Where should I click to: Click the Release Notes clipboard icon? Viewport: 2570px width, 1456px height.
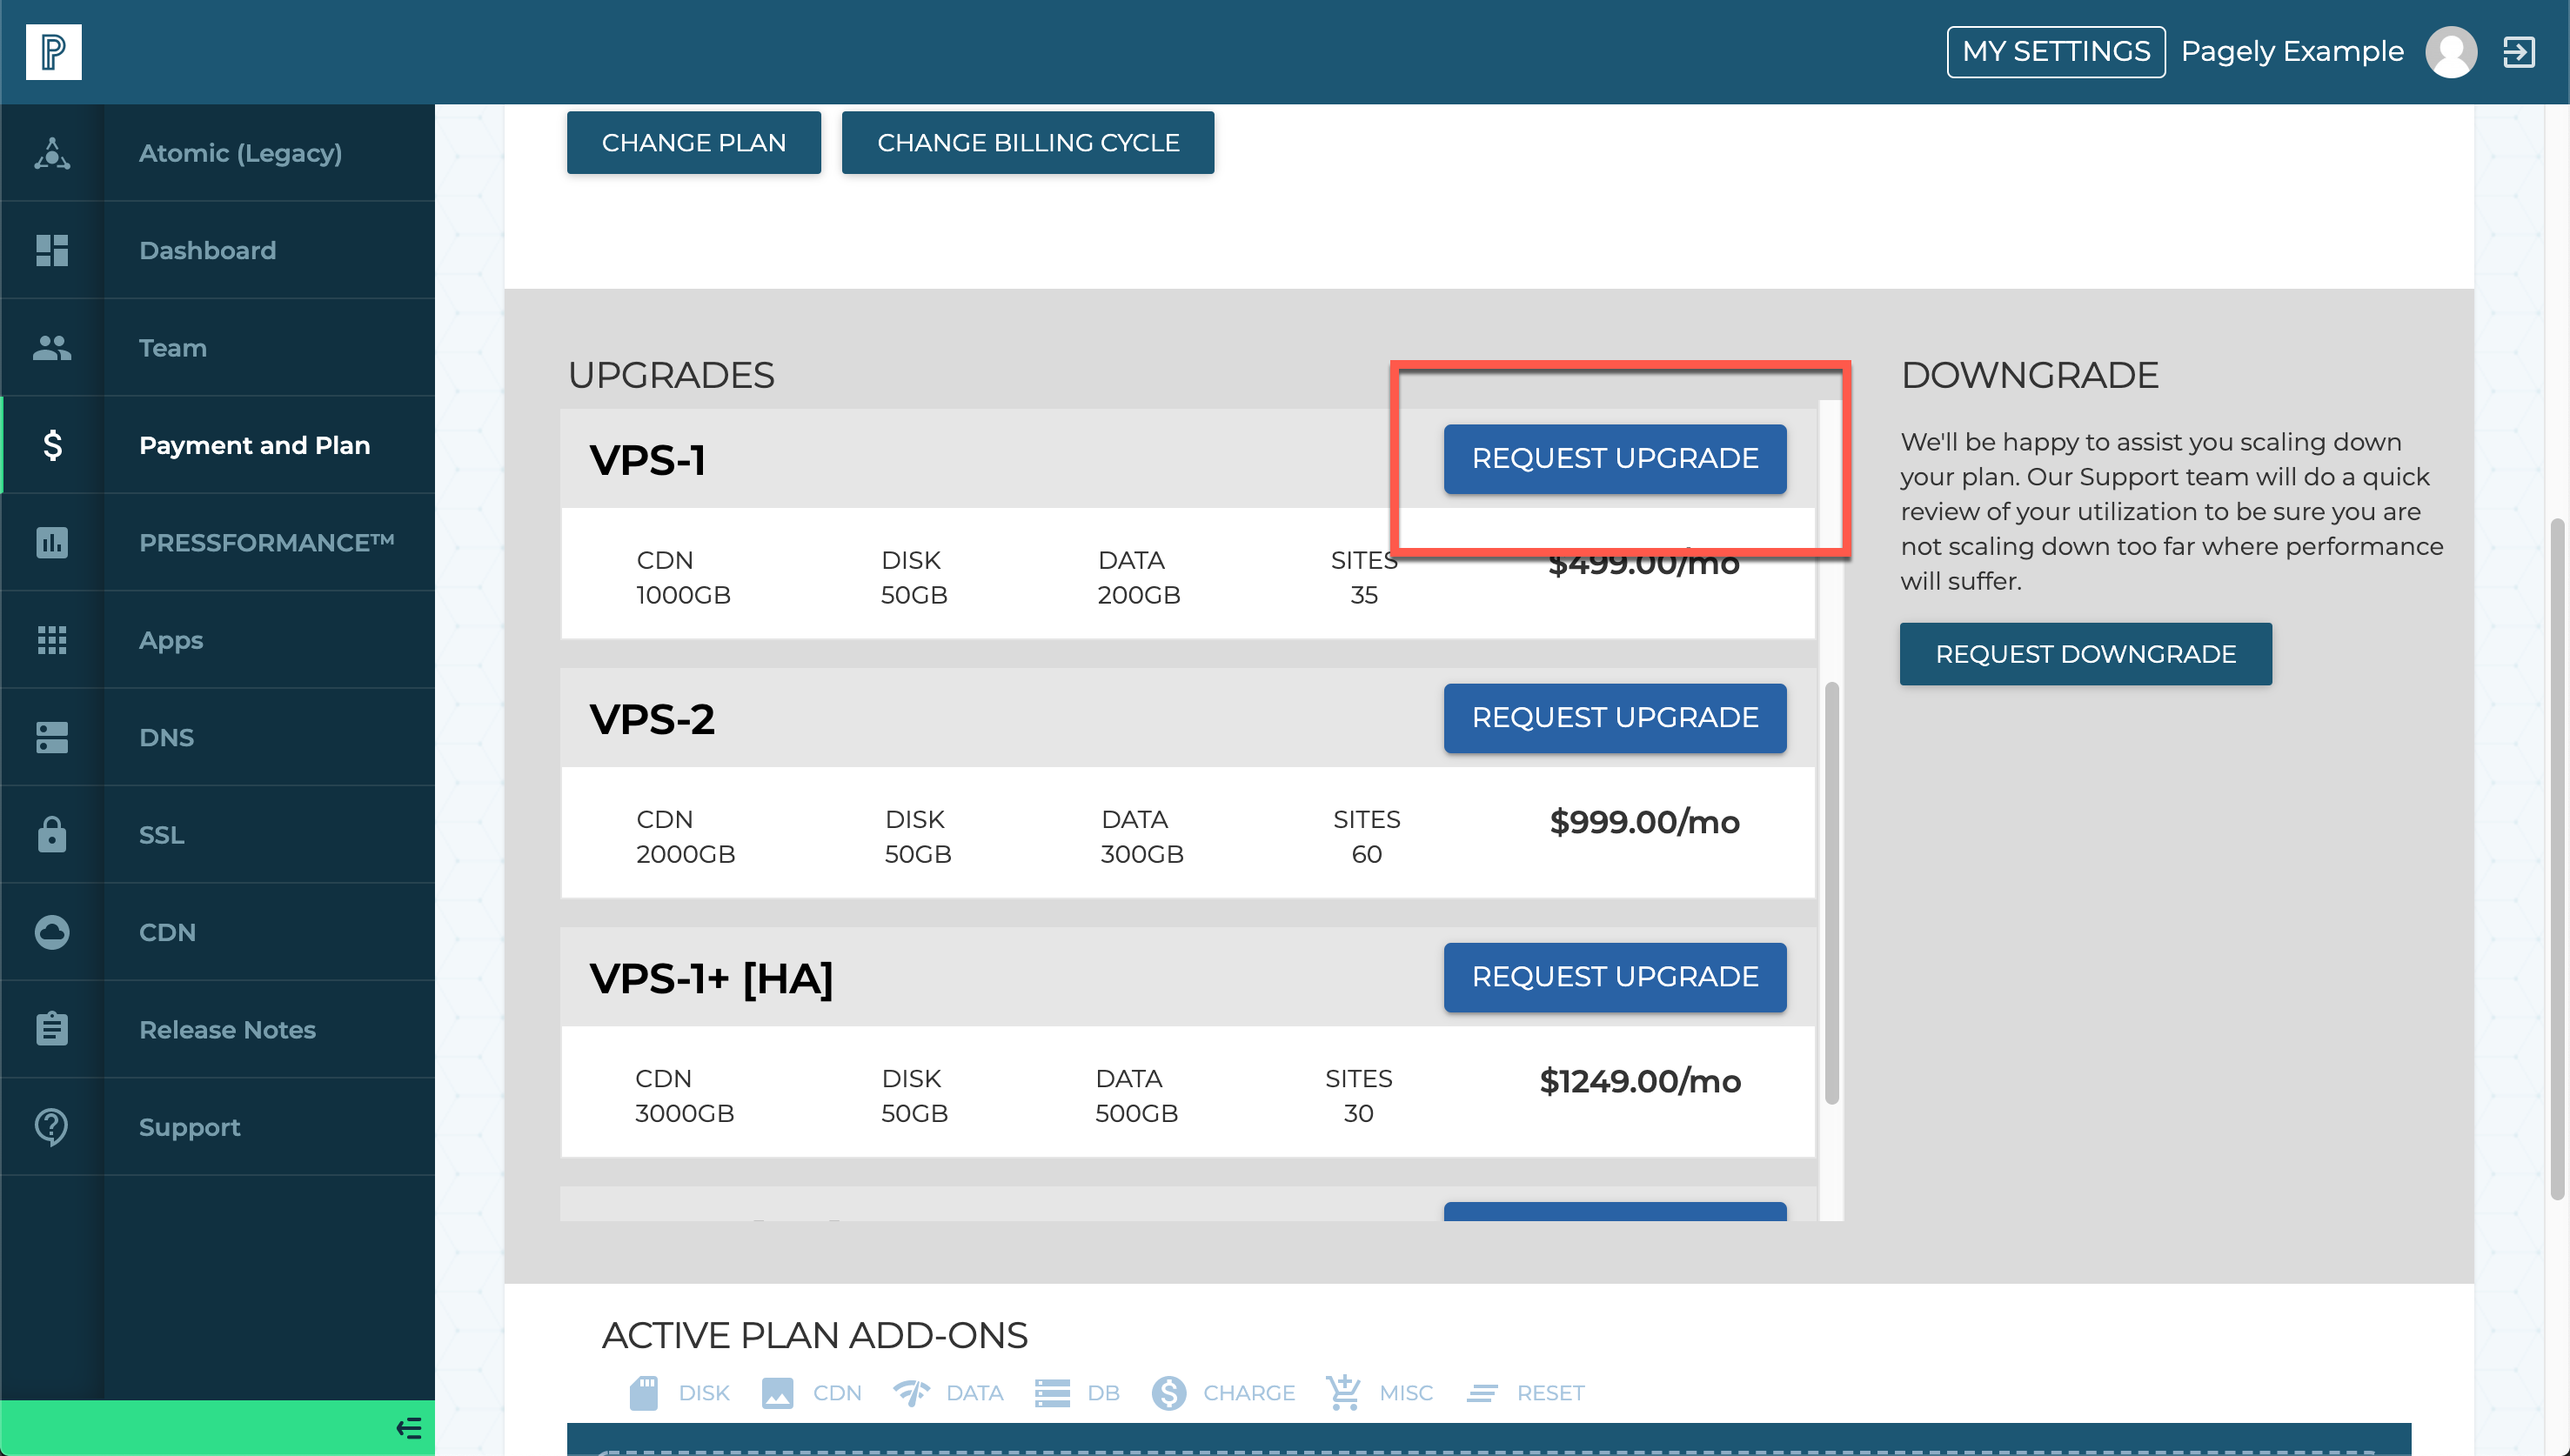(52, 1028)
